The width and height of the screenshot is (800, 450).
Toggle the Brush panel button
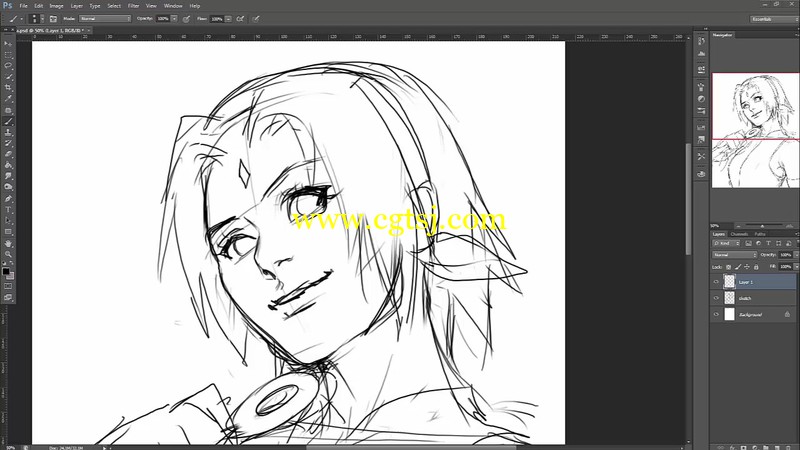click(53, 19)
